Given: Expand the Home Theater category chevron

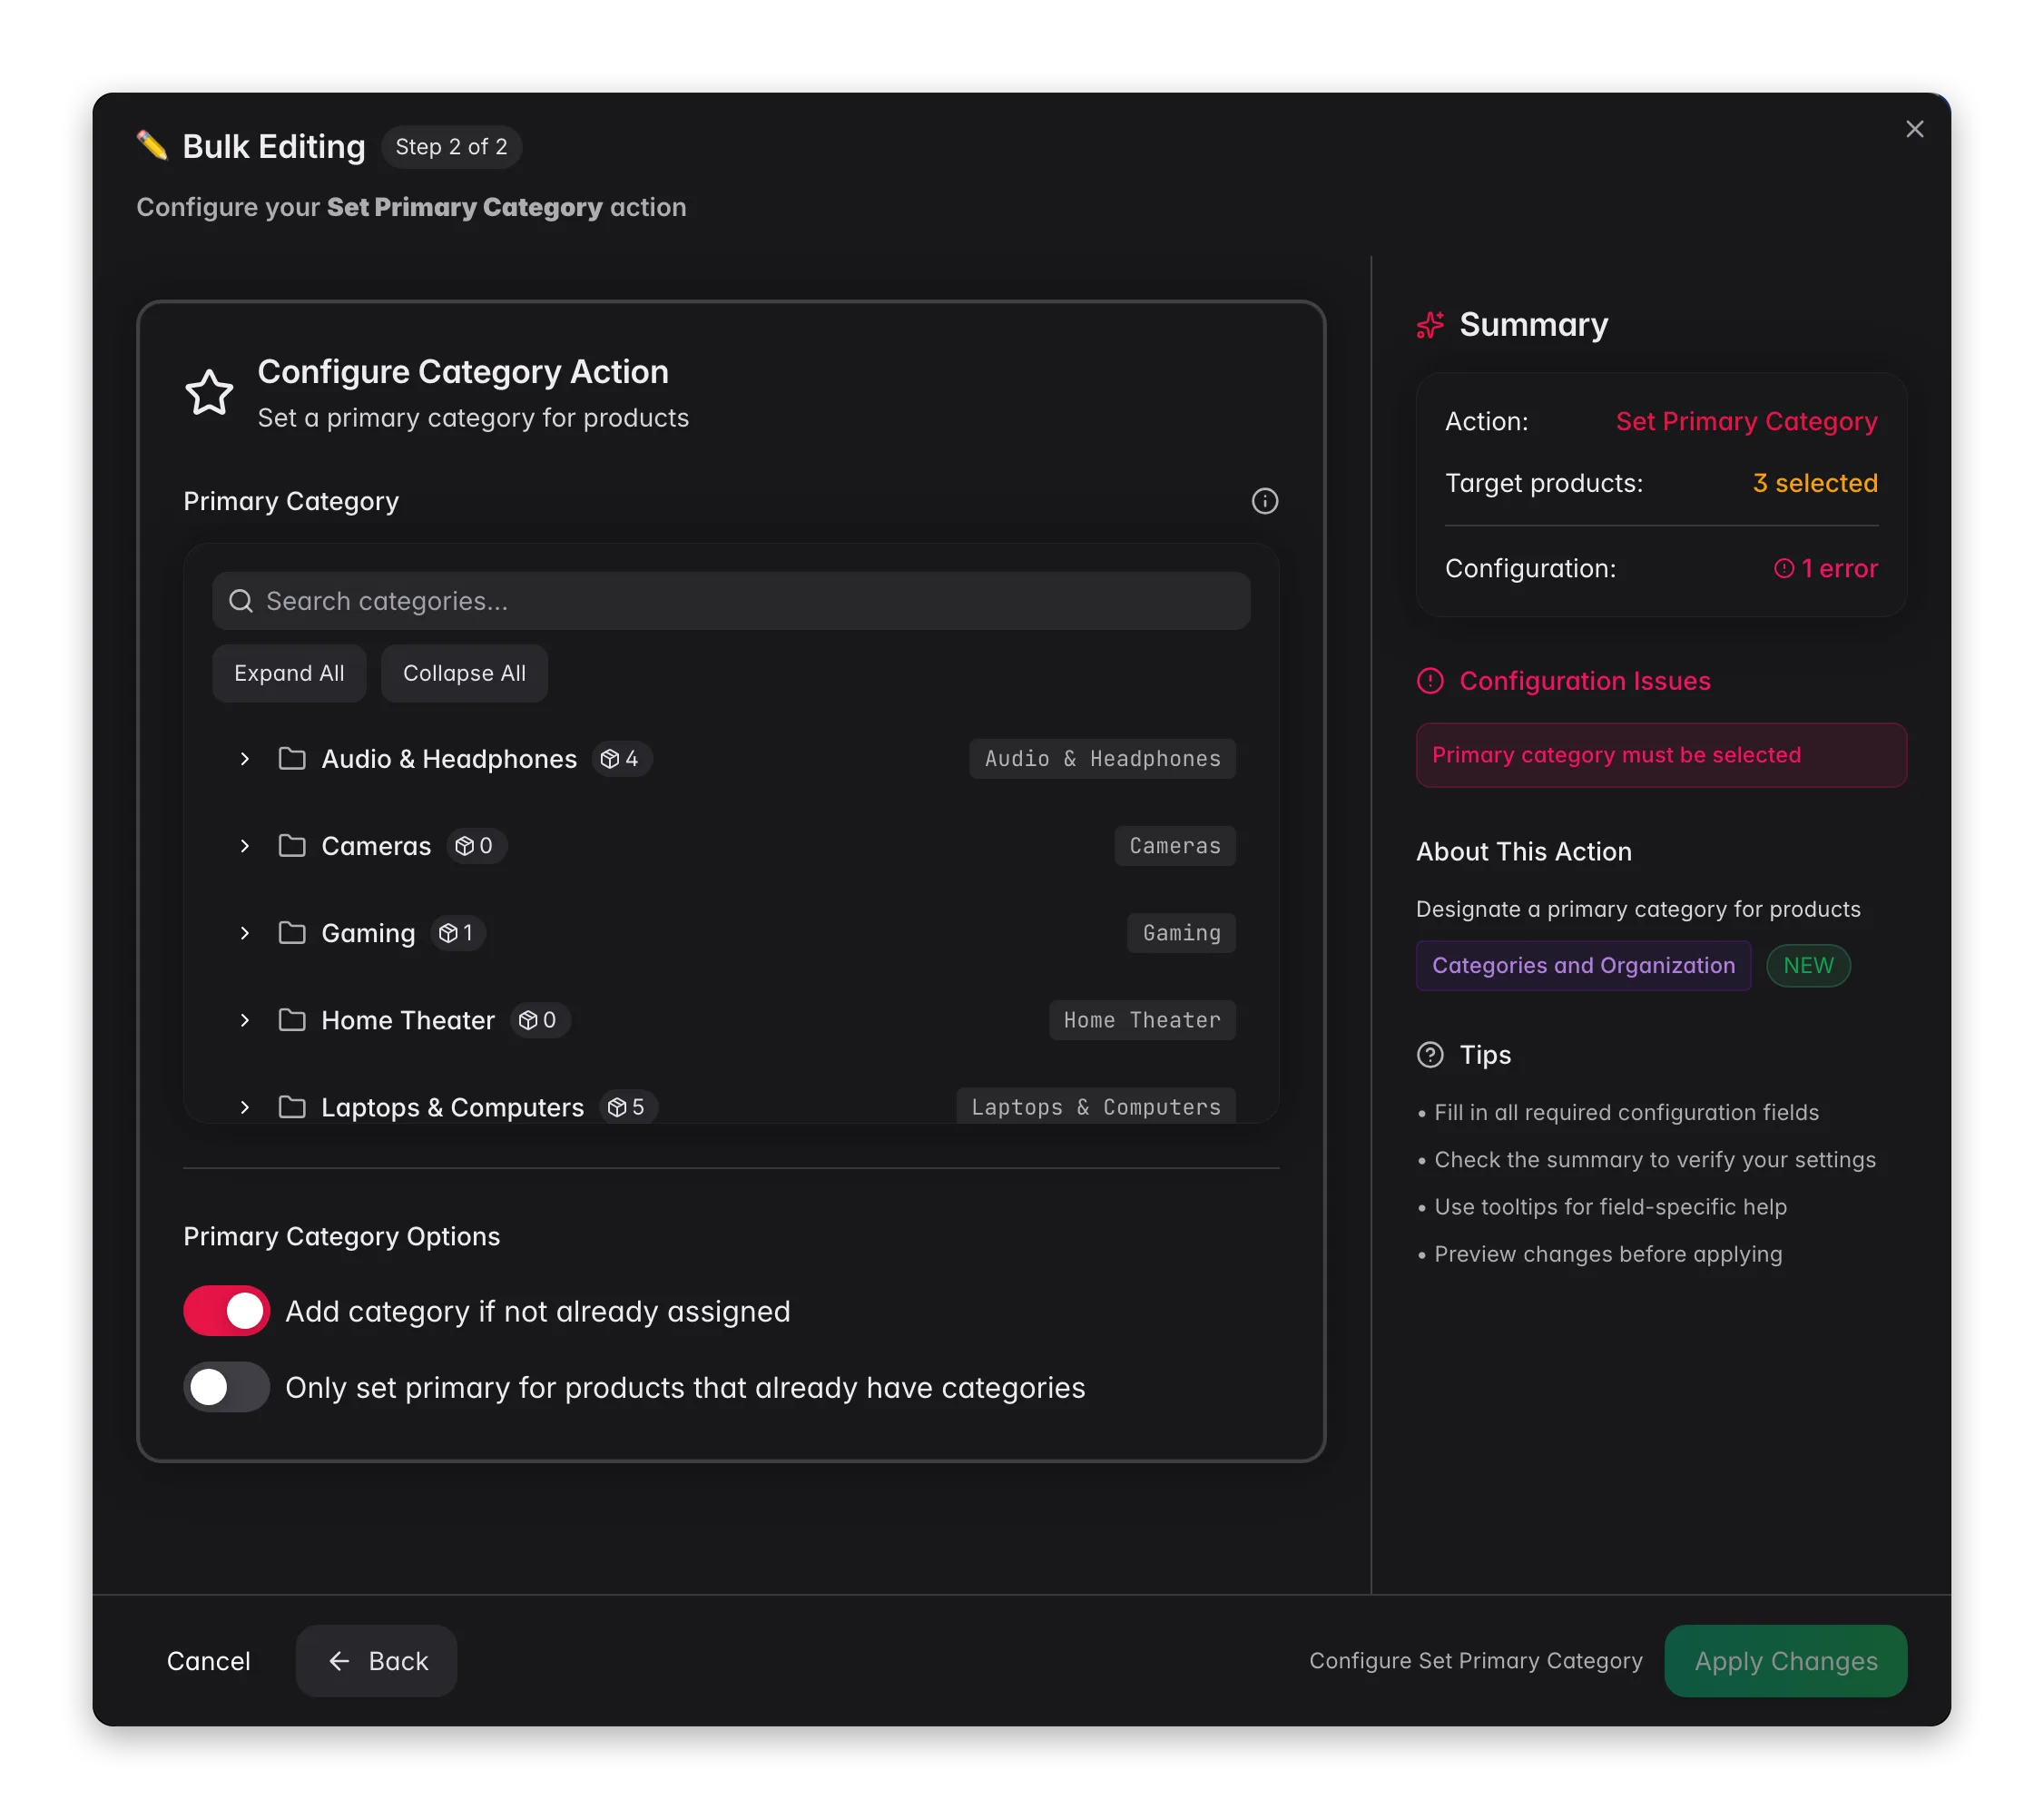Looking at the screenshot, I should 244,1020.
